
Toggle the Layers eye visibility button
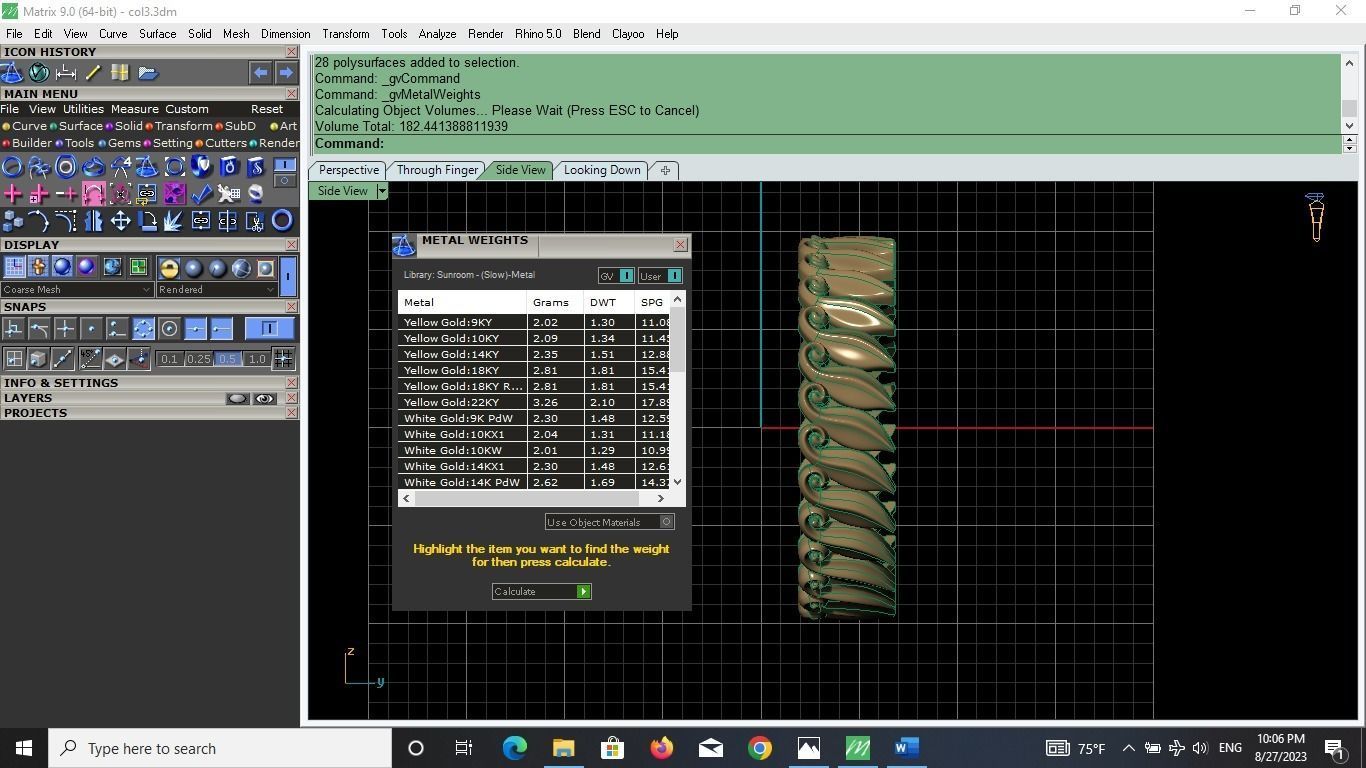pyautogui.click(x=265, y=398)
